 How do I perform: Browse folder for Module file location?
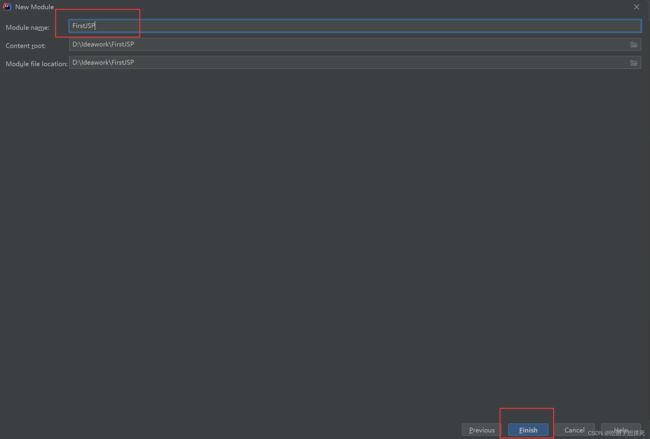point(634,63)
